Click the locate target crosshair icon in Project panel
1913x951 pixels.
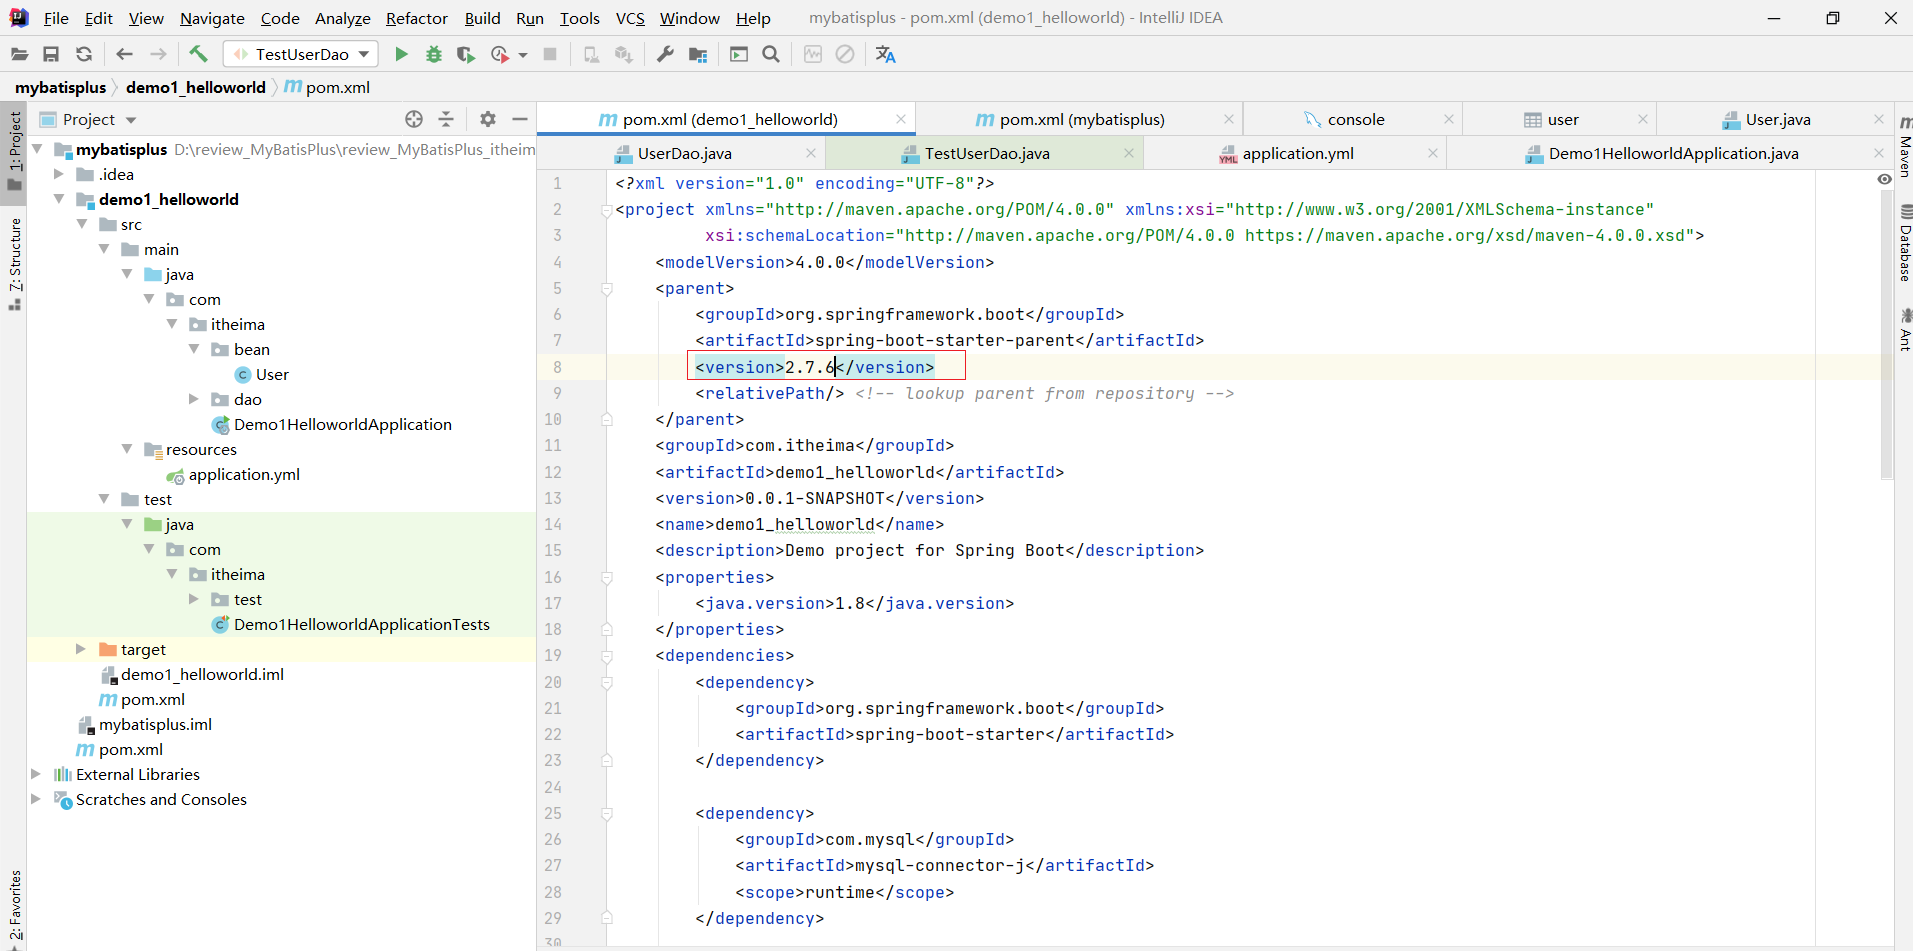pos(414,119)
